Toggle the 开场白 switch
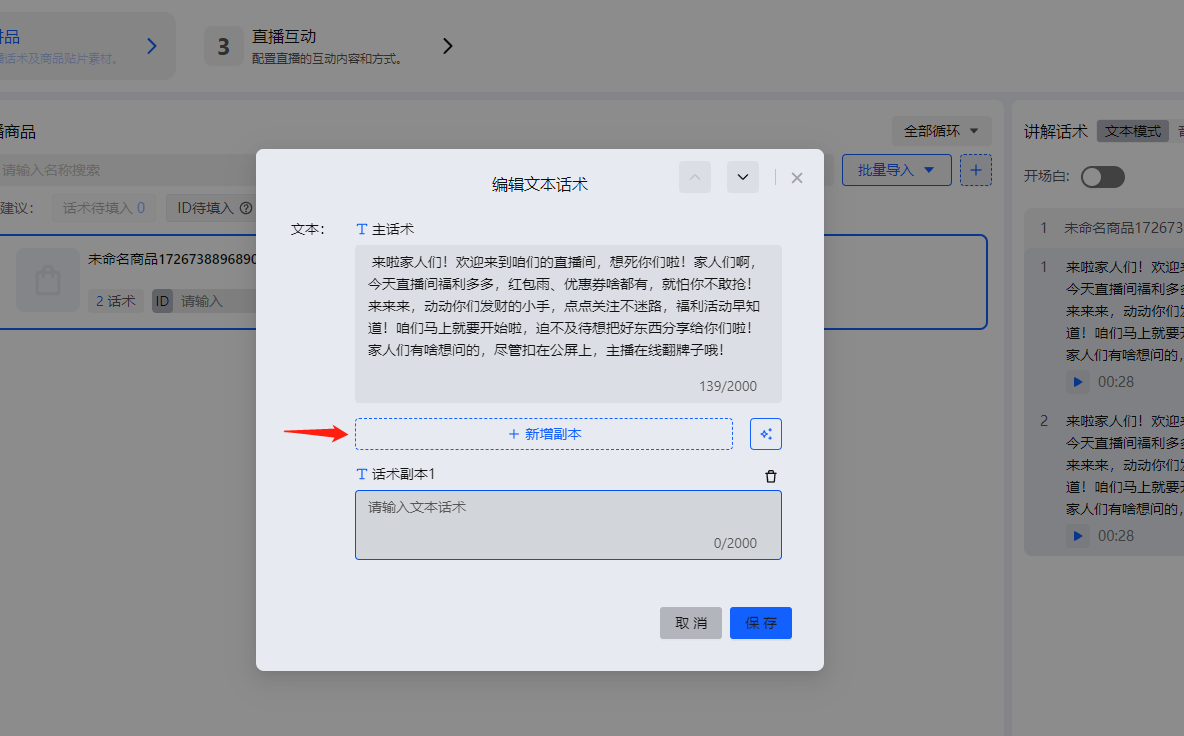 point(1102,177)
